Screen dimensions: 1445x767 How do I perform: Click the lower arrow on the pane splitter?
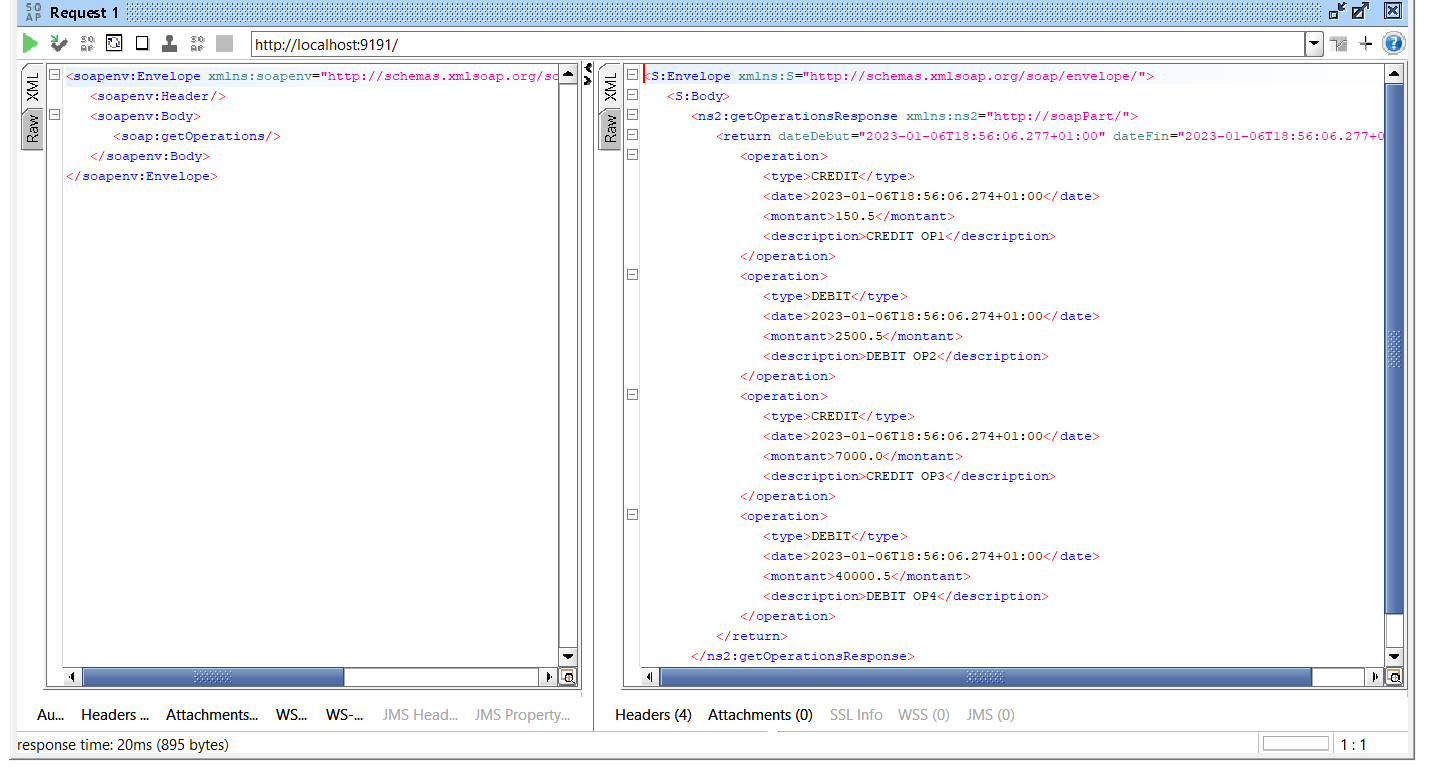(x=588, y=80)
